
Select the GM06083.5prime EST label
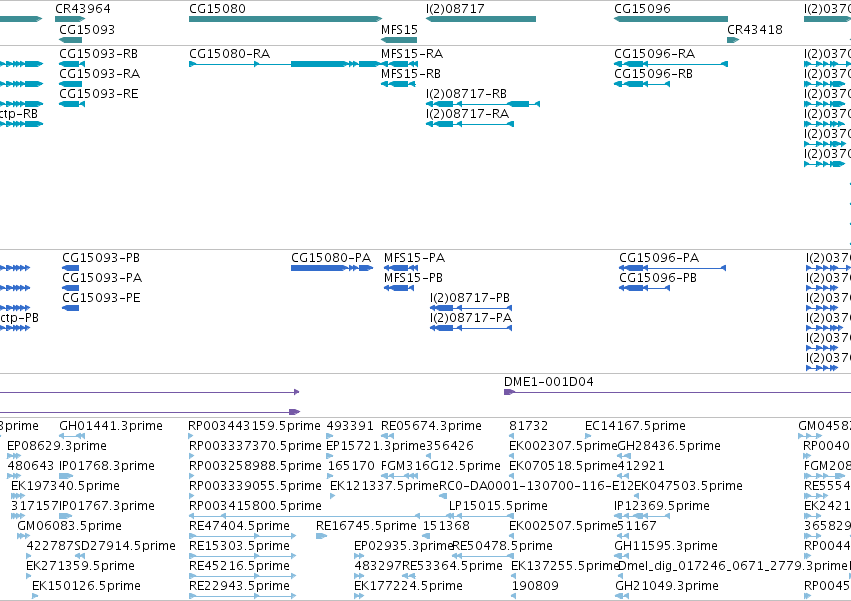point(69,527)
